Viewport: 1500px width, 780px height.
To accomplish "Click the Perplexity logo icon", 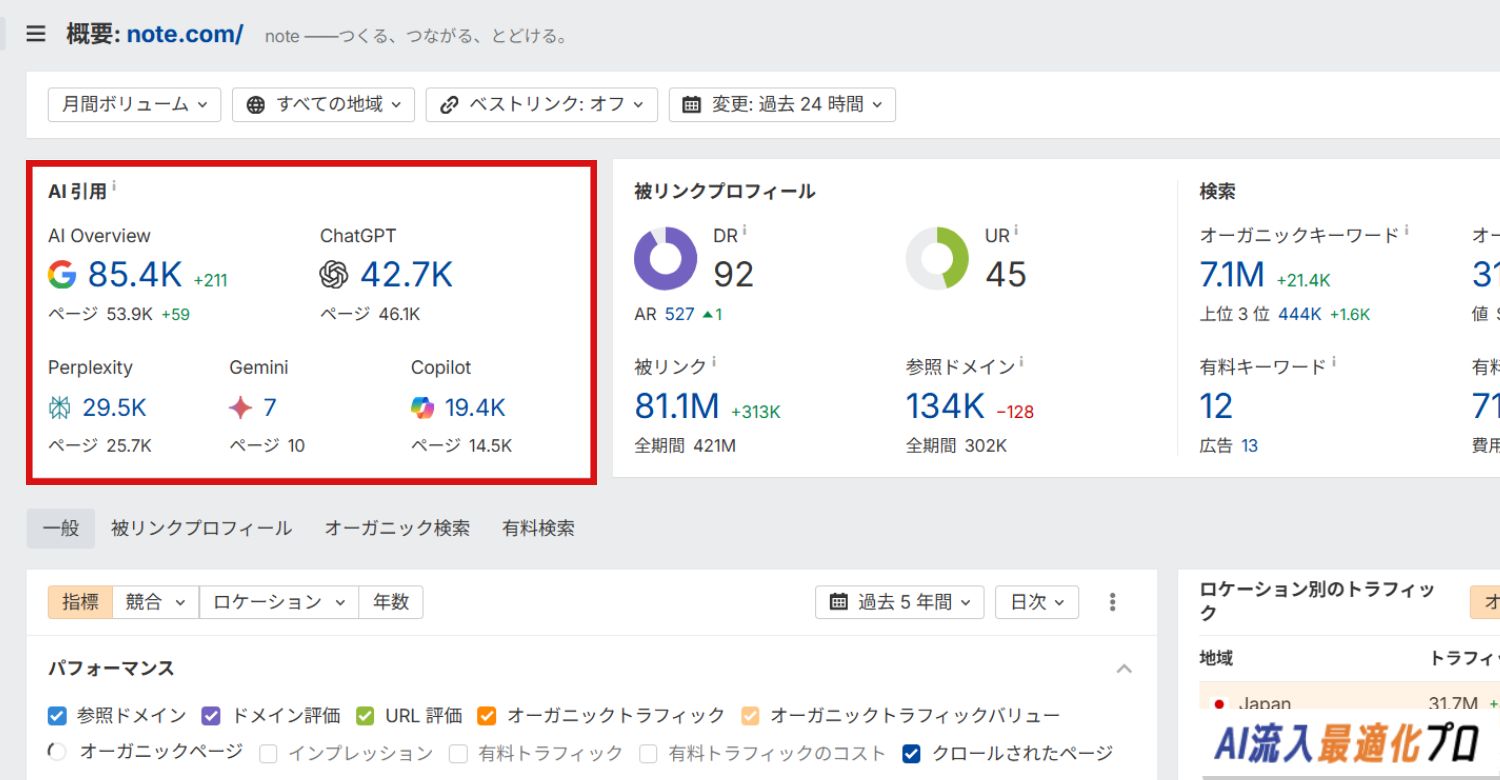I will click(60, 407).
